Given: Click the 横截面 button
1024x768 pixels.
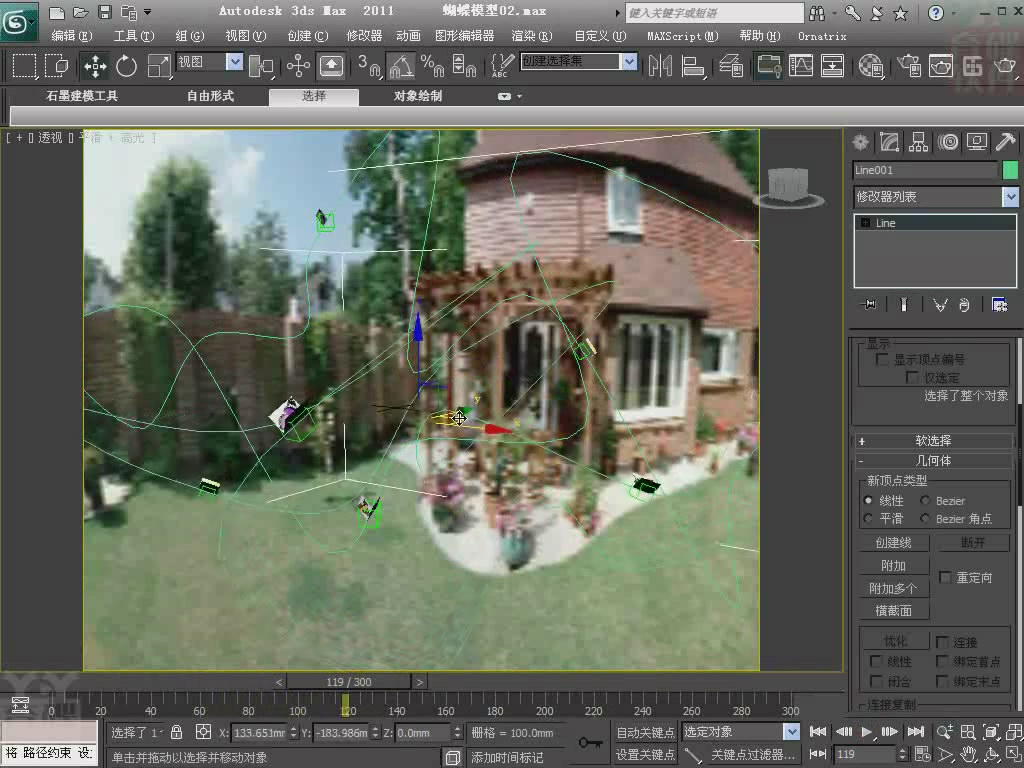Looking at the screenshot, I should (893, 611).
